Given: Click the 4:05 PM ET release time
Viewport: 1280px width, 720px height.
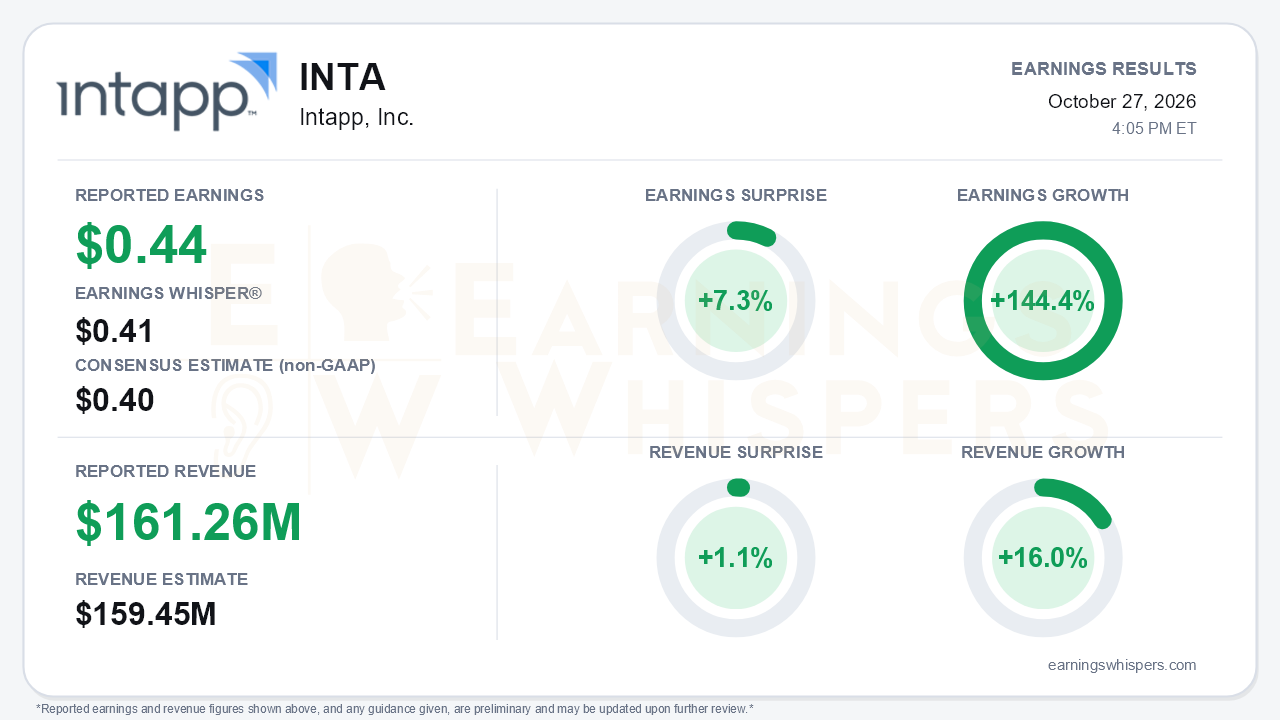Looking at the screenshot, I should pyautogui.click(x=1154, y=128).
